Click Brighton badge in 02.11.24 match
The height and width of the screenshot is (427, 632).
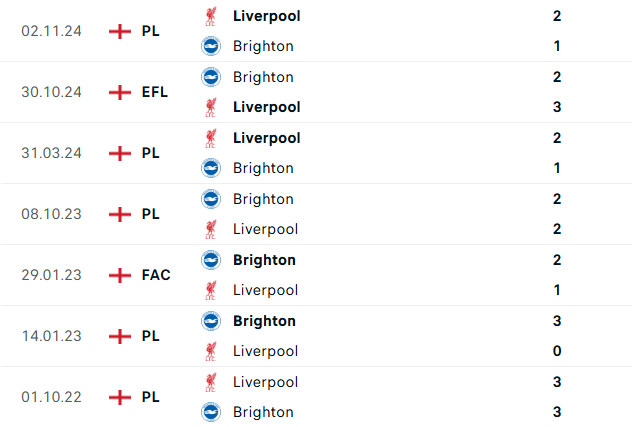click(211, 46)
